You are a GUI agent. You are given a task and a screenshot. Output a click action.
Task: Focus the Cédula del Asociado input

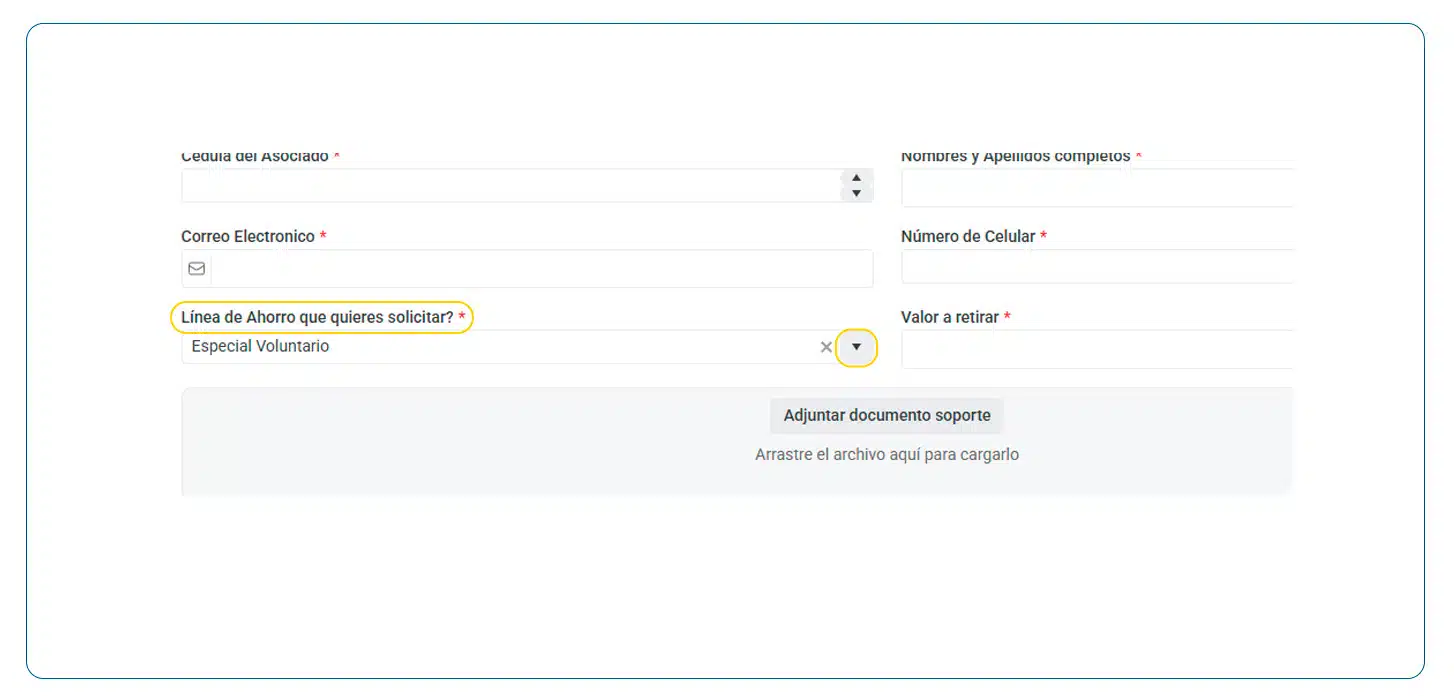510,186
